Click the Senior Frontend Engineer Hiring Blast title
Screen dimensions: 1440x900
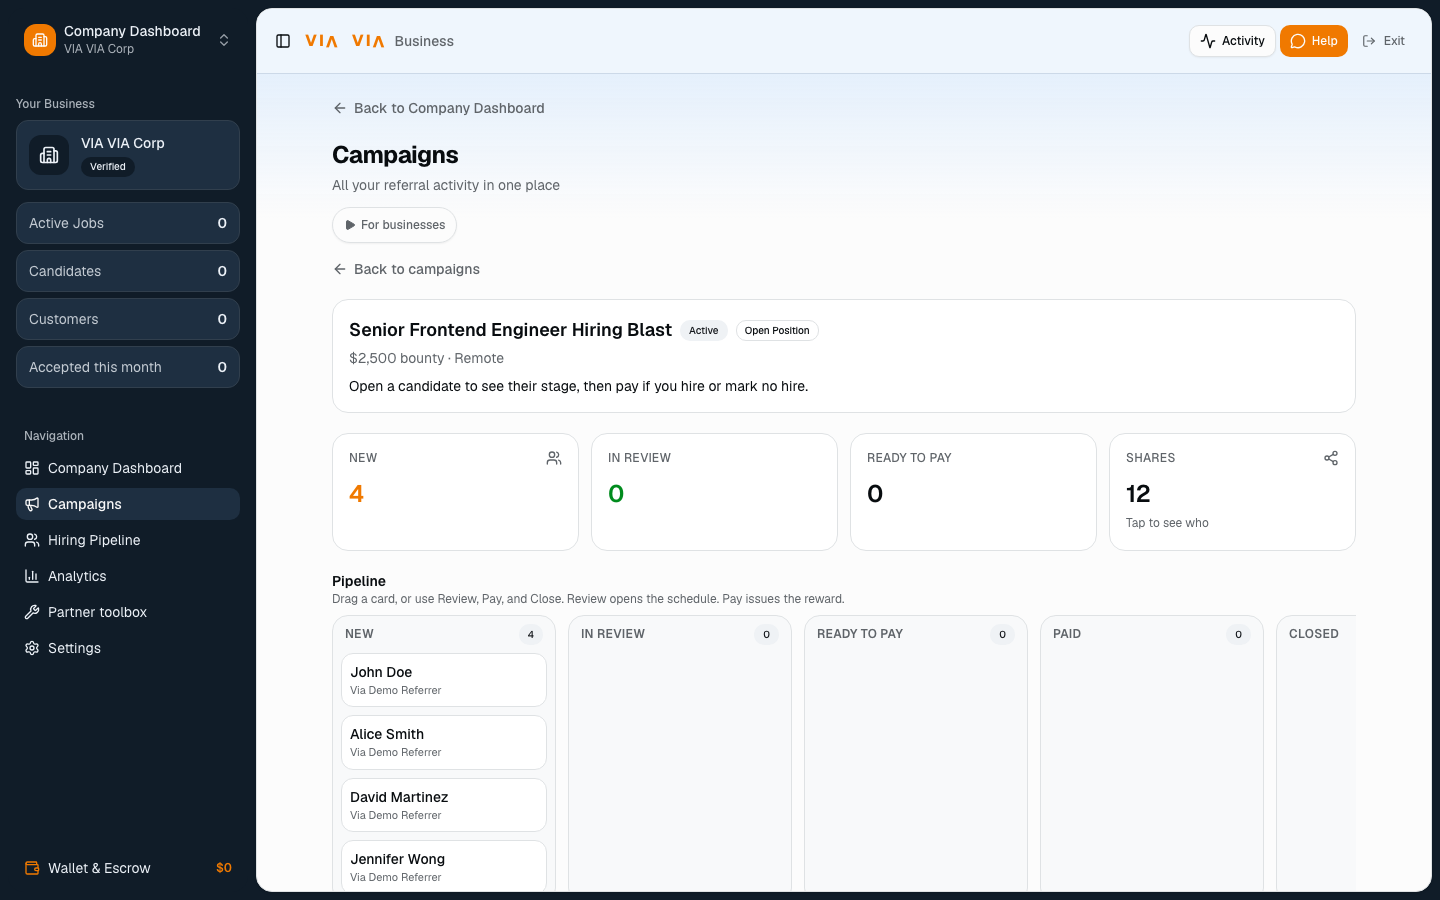tap(510, 330)
